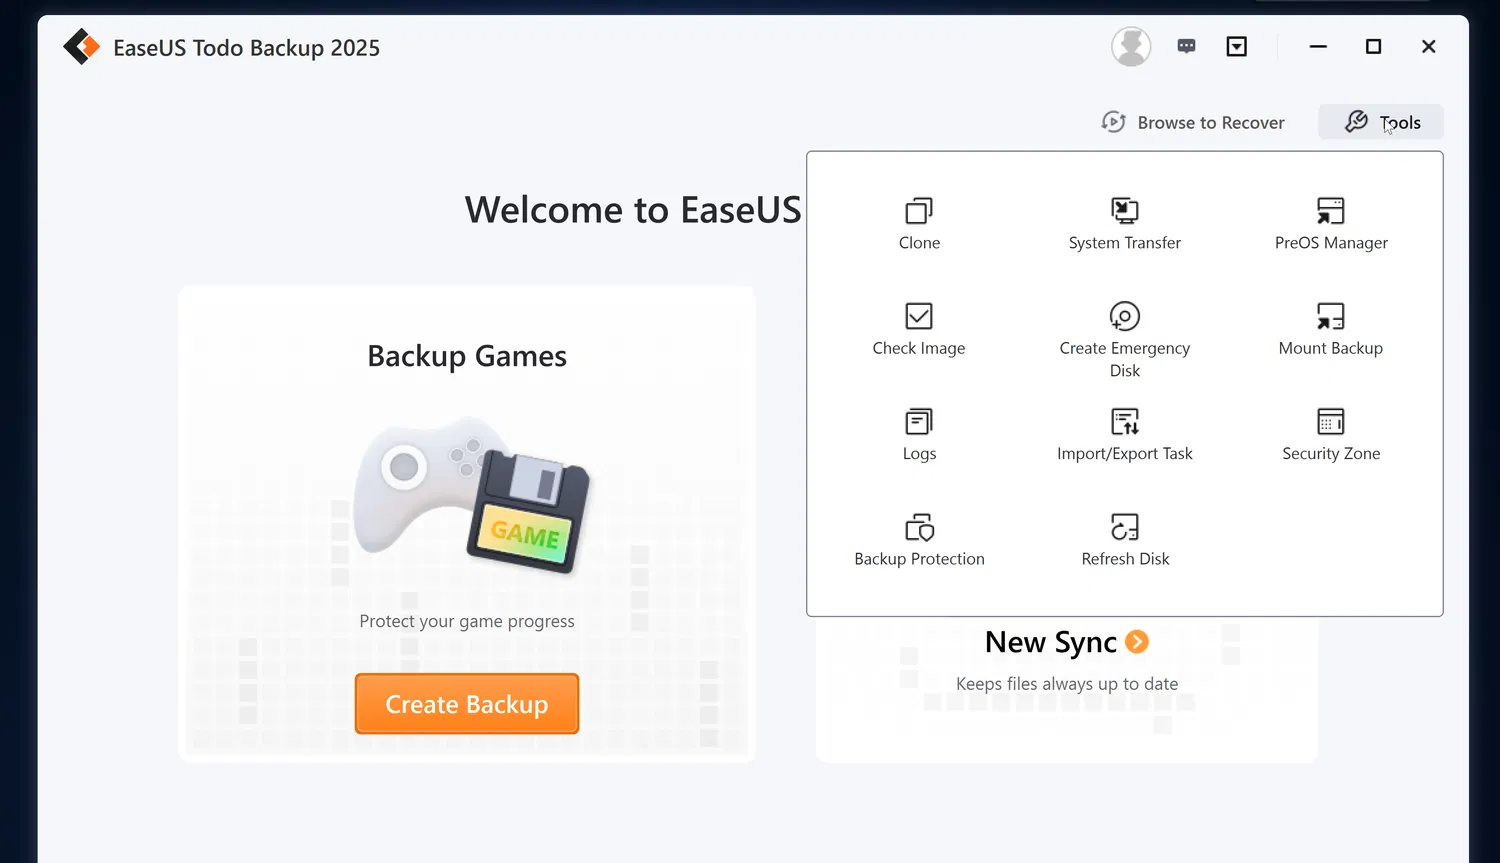
Task: Click the EaseUS logo in the title bar
Action: (x=82, y=47)
